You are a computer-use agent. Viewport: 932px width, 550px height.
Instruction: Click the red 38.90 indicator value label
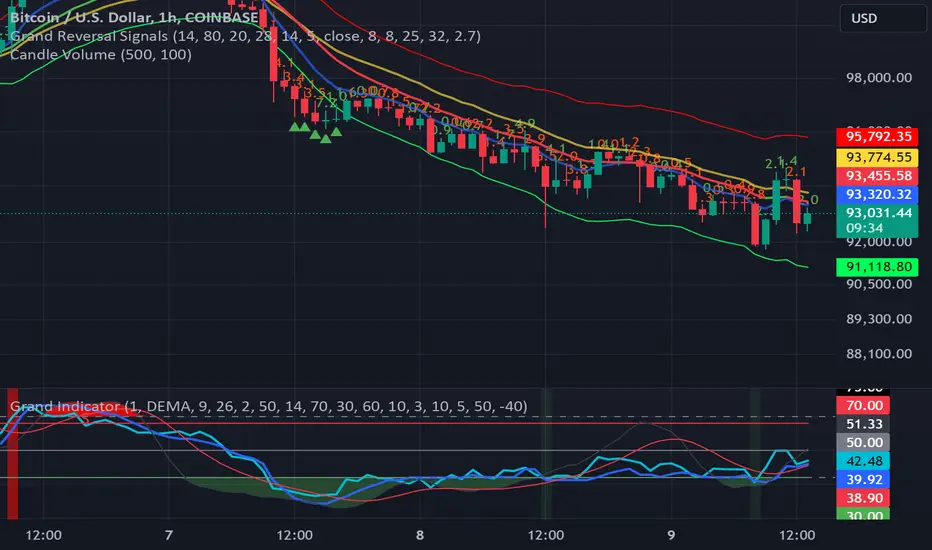coord(863,498)
